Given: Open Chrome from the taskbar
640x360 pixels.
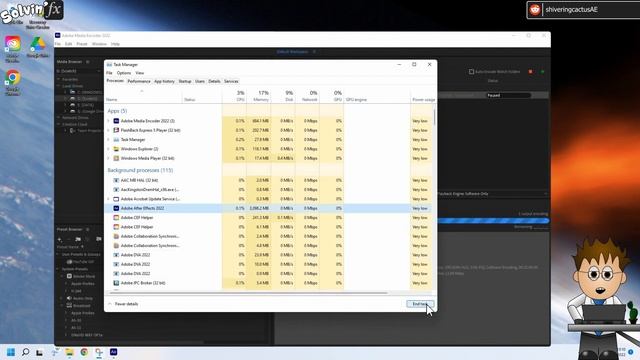Looking at the screenshot, I should 84,352.
